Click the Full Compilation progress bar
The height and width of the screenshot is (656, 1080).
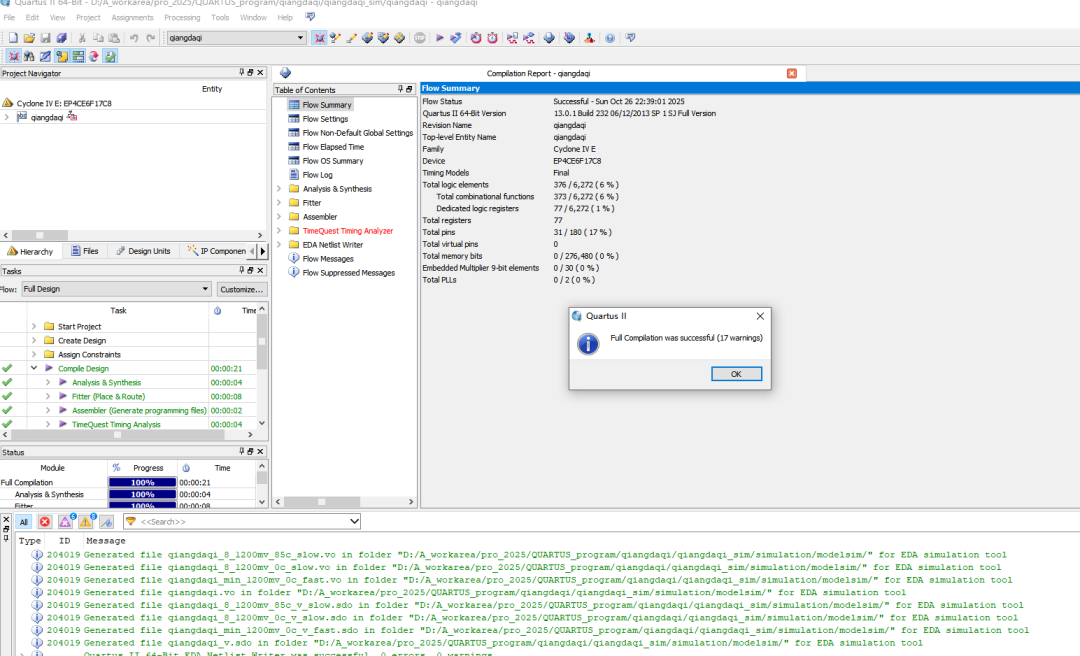coord(142,482)
